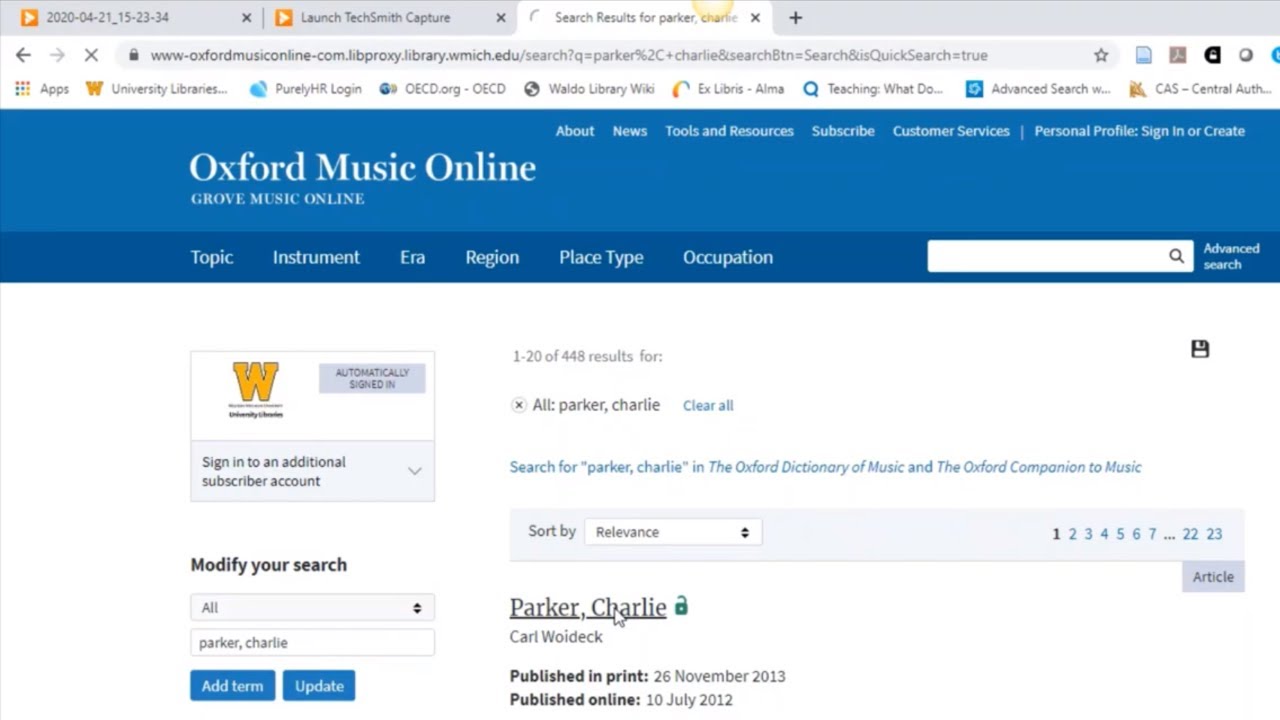This screenshot has width=1280, height=720.
Task: Click the About link
Action: tap(575, 131)
